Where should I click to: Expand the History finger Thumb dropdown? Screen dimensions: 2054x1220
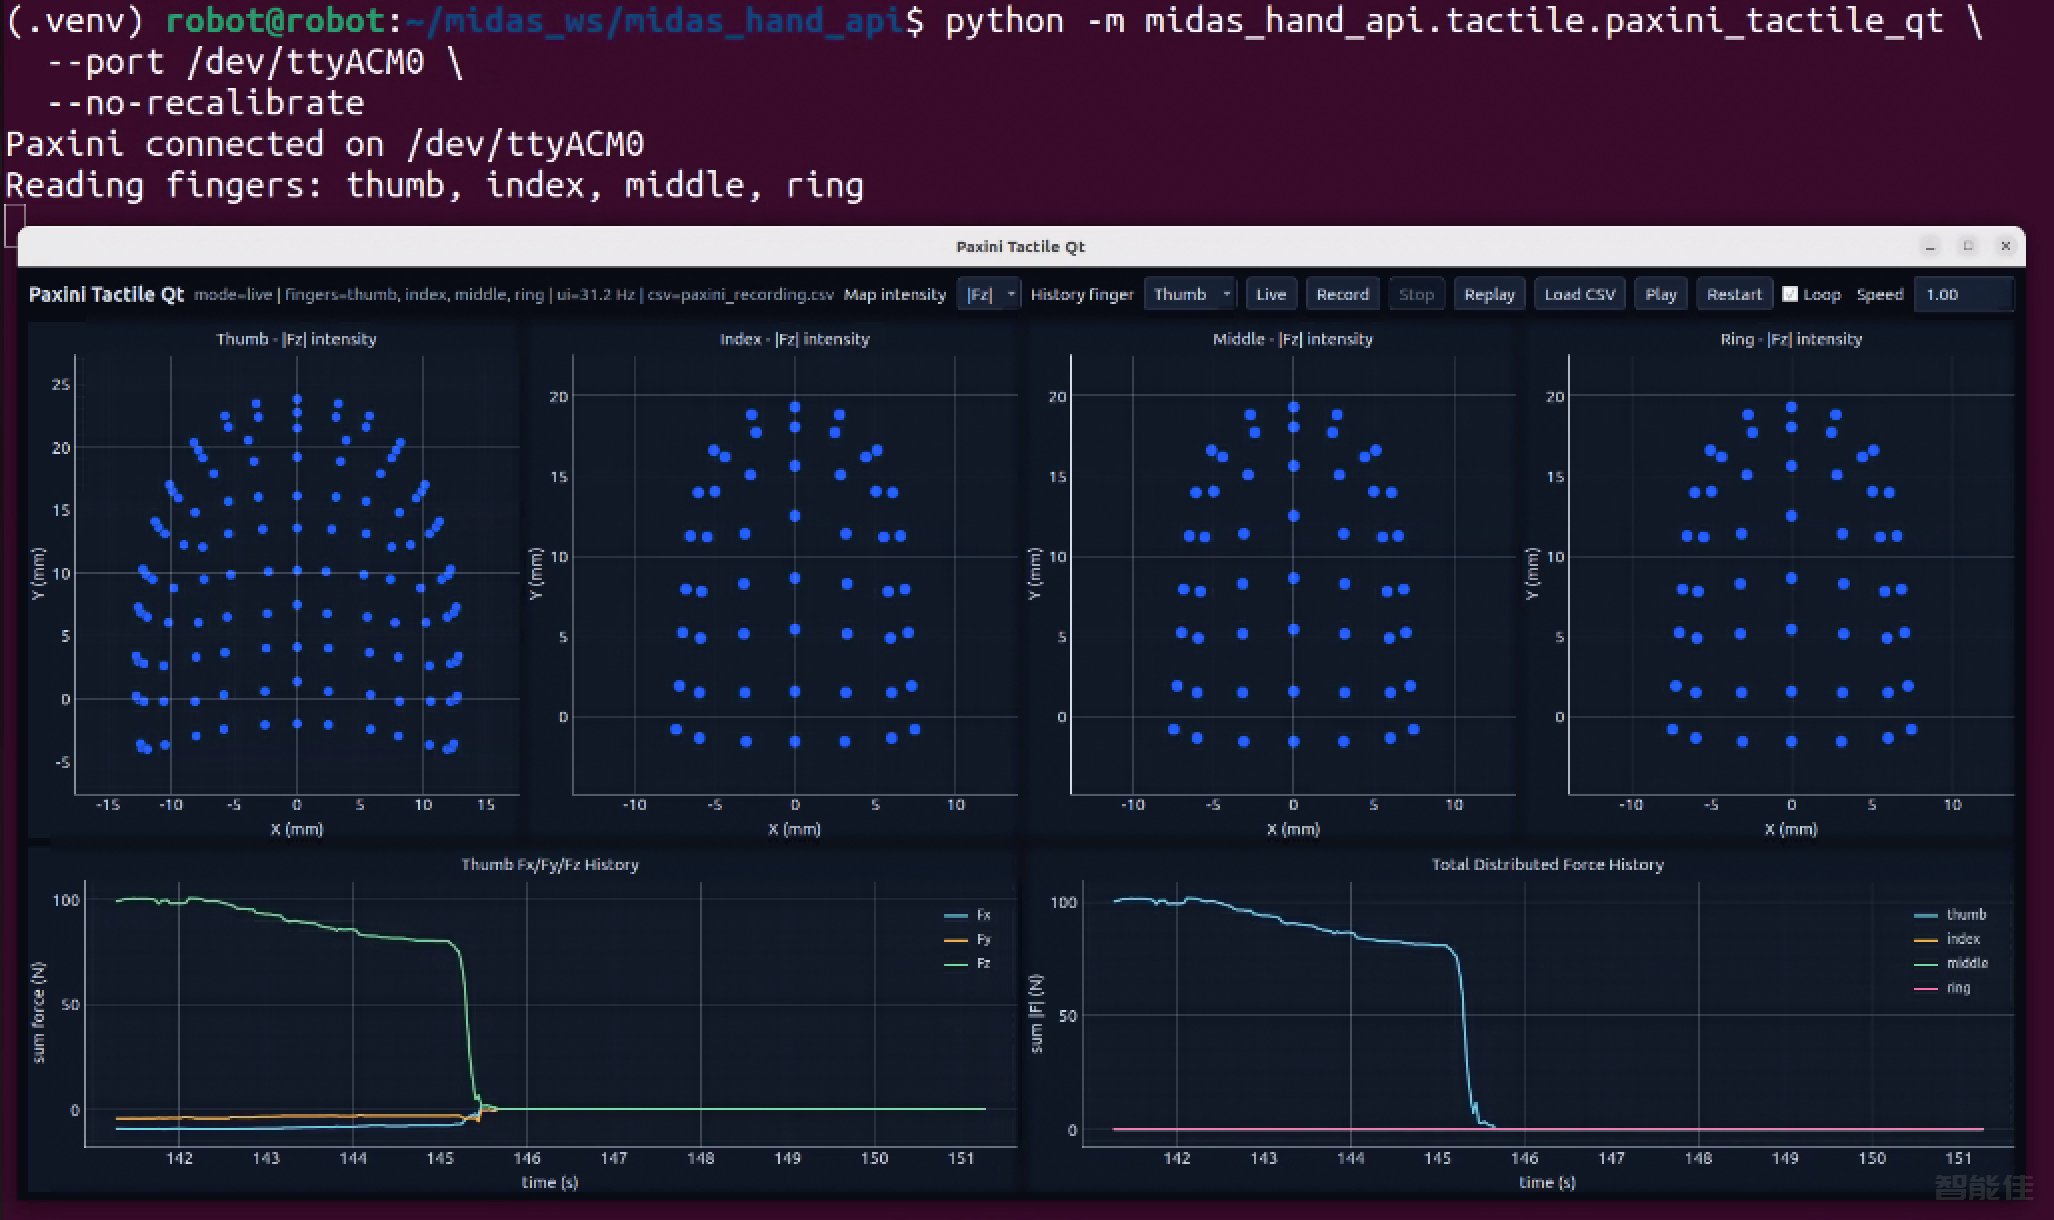1190,294
